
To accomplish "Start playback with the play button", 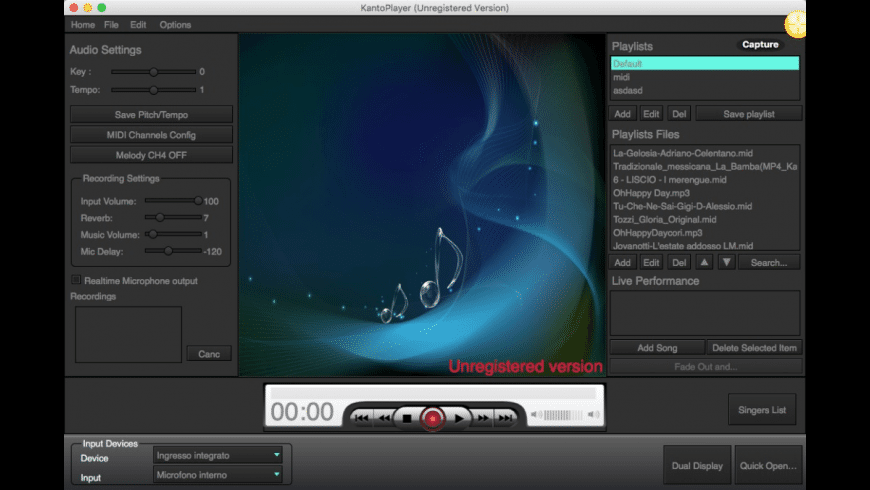I will (458, 417).
